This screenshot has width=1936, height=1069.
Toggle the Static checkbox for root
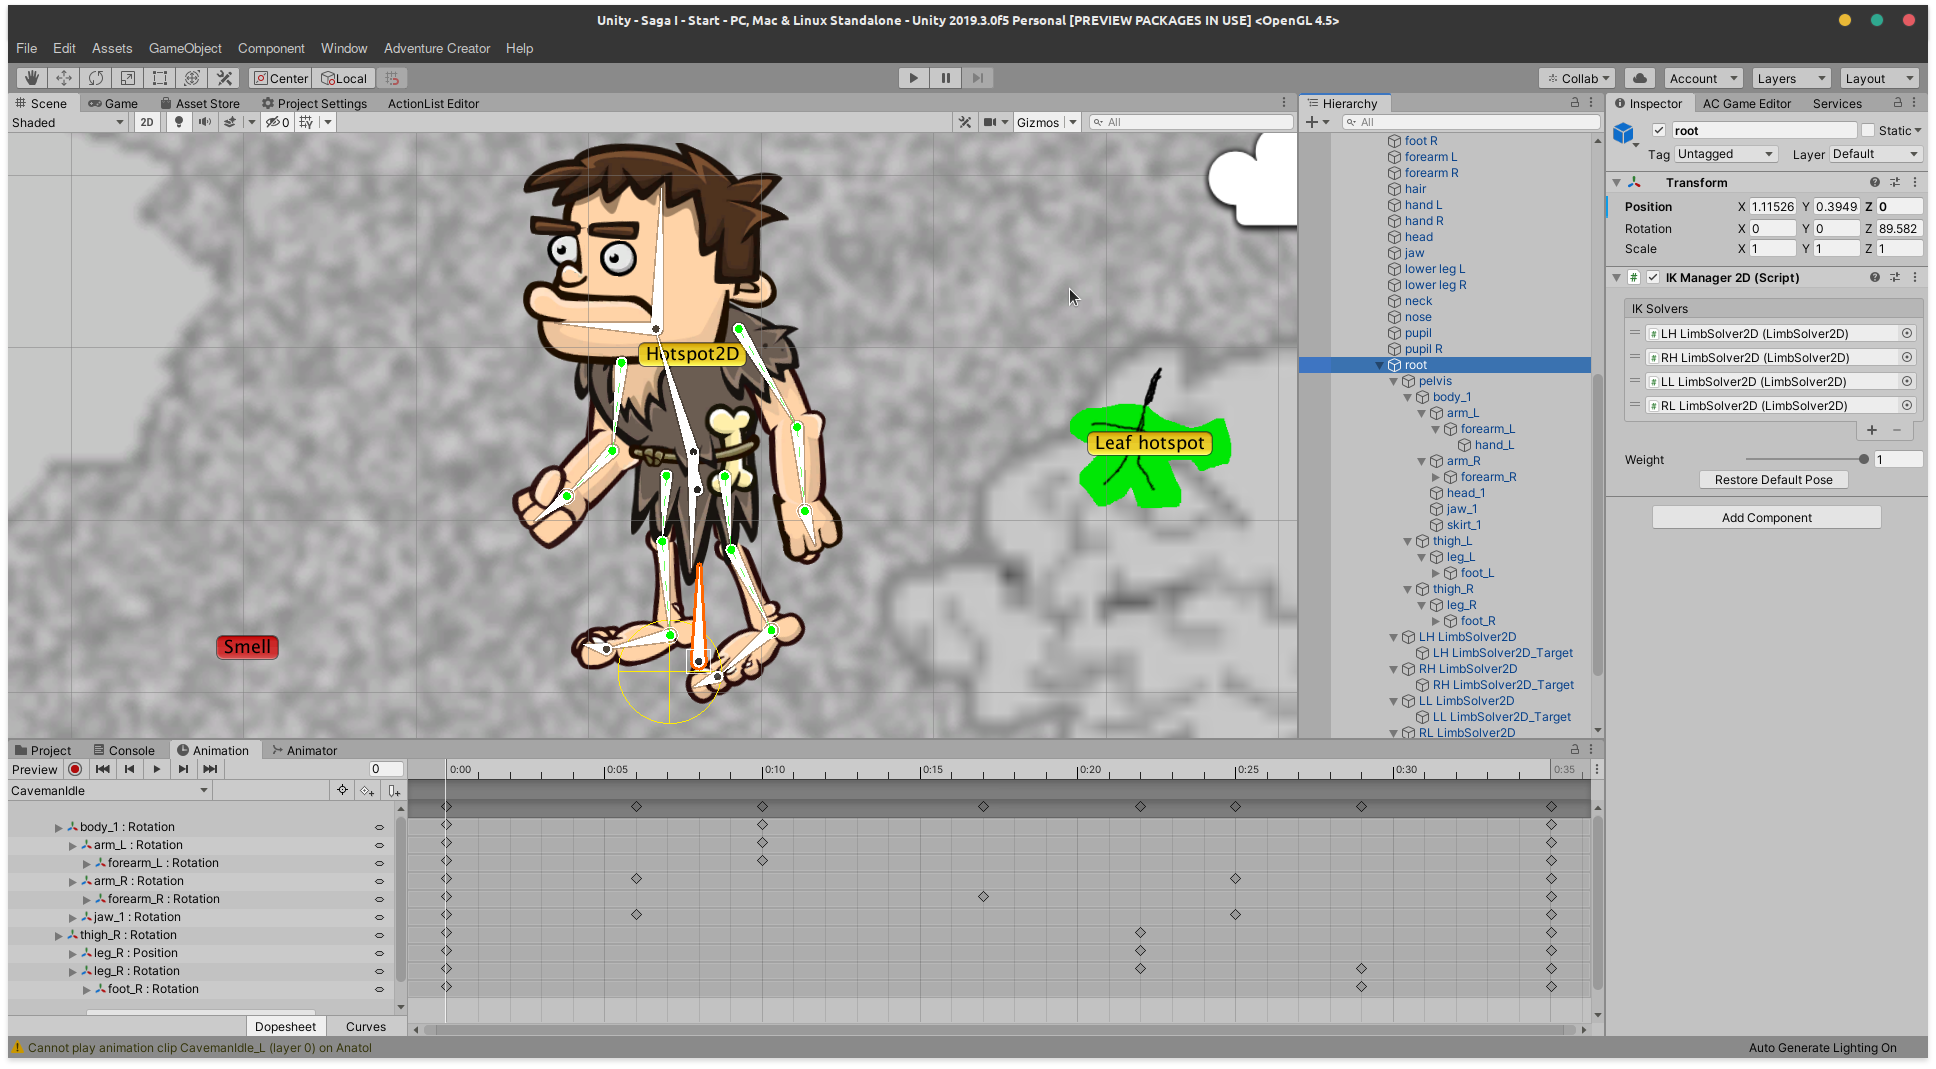click(x=1868, y=130)
